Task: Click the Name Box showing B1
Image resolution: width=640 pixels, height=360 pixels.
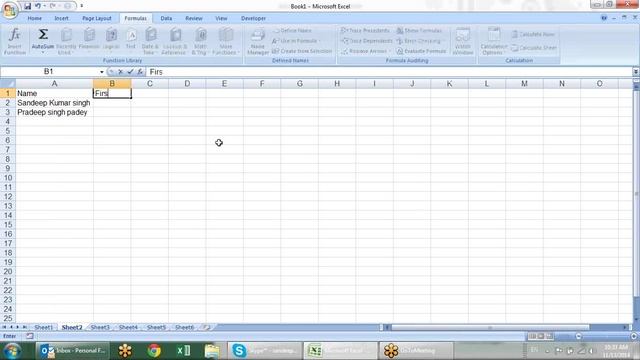Action: click(49, 72)
